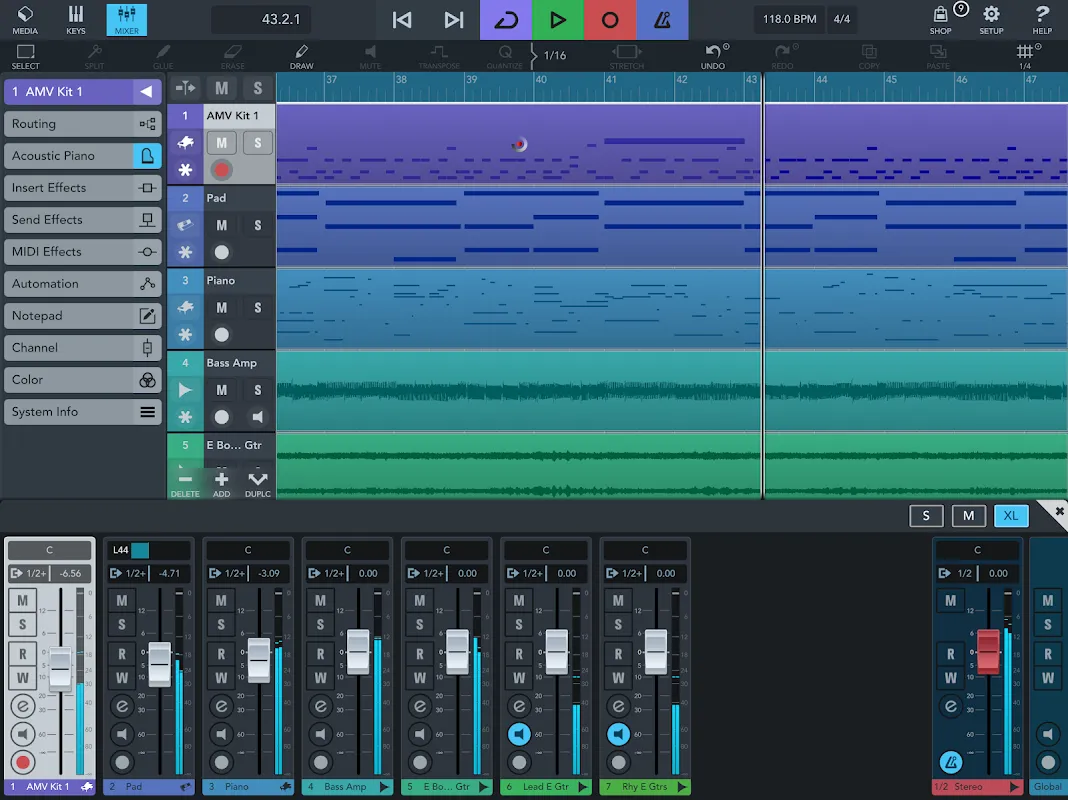The width and height of the screenshot is (1068, 800).
Task: Open the 1/16 quantize value selector
Action: click(555, 56)
